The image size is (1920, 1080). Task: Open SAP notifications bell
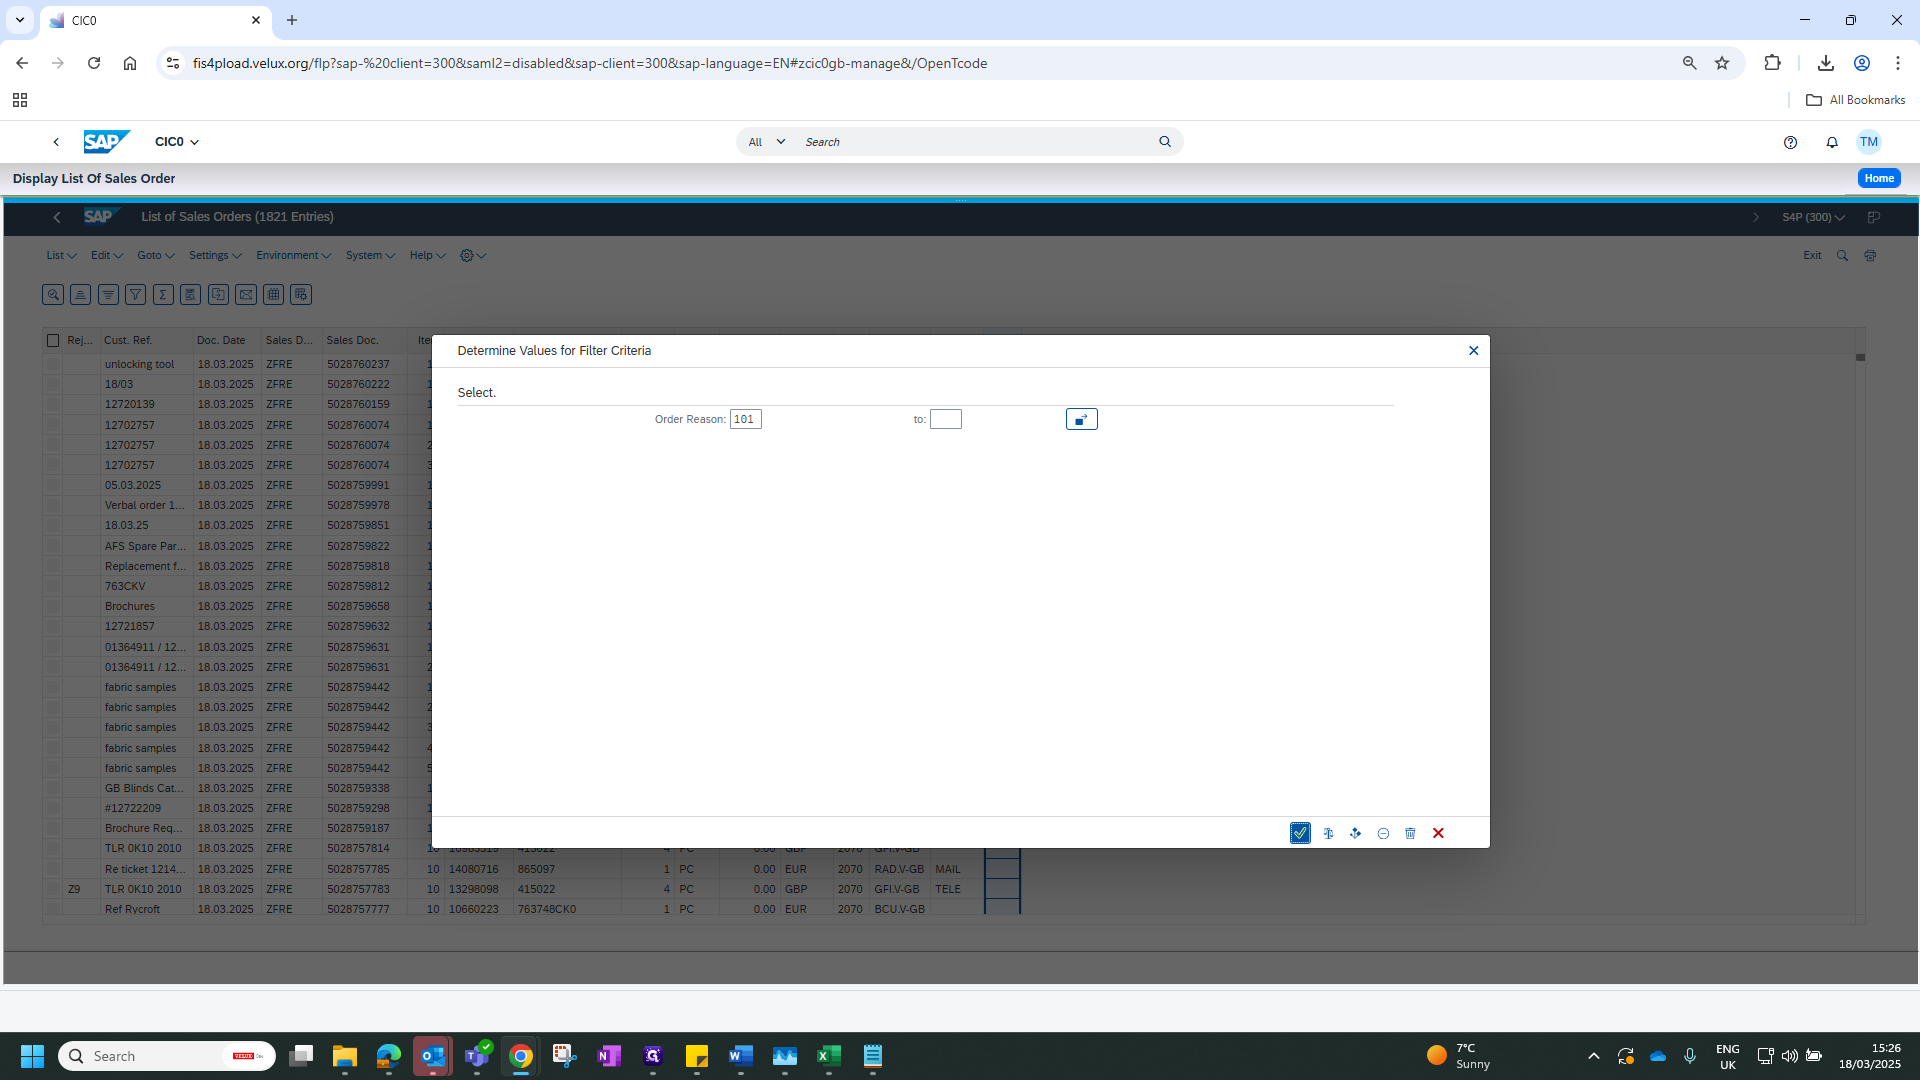[1832, 142]
